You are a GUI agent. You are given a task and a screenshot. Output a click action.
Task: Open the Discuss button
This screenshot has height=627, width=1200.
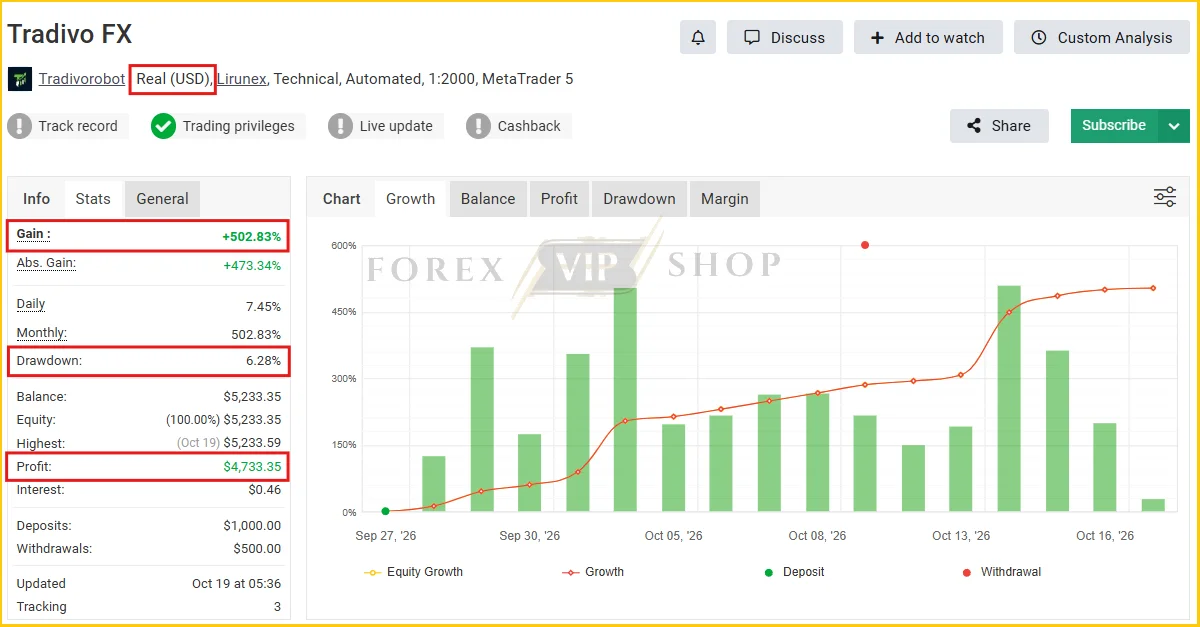[785, 38]
